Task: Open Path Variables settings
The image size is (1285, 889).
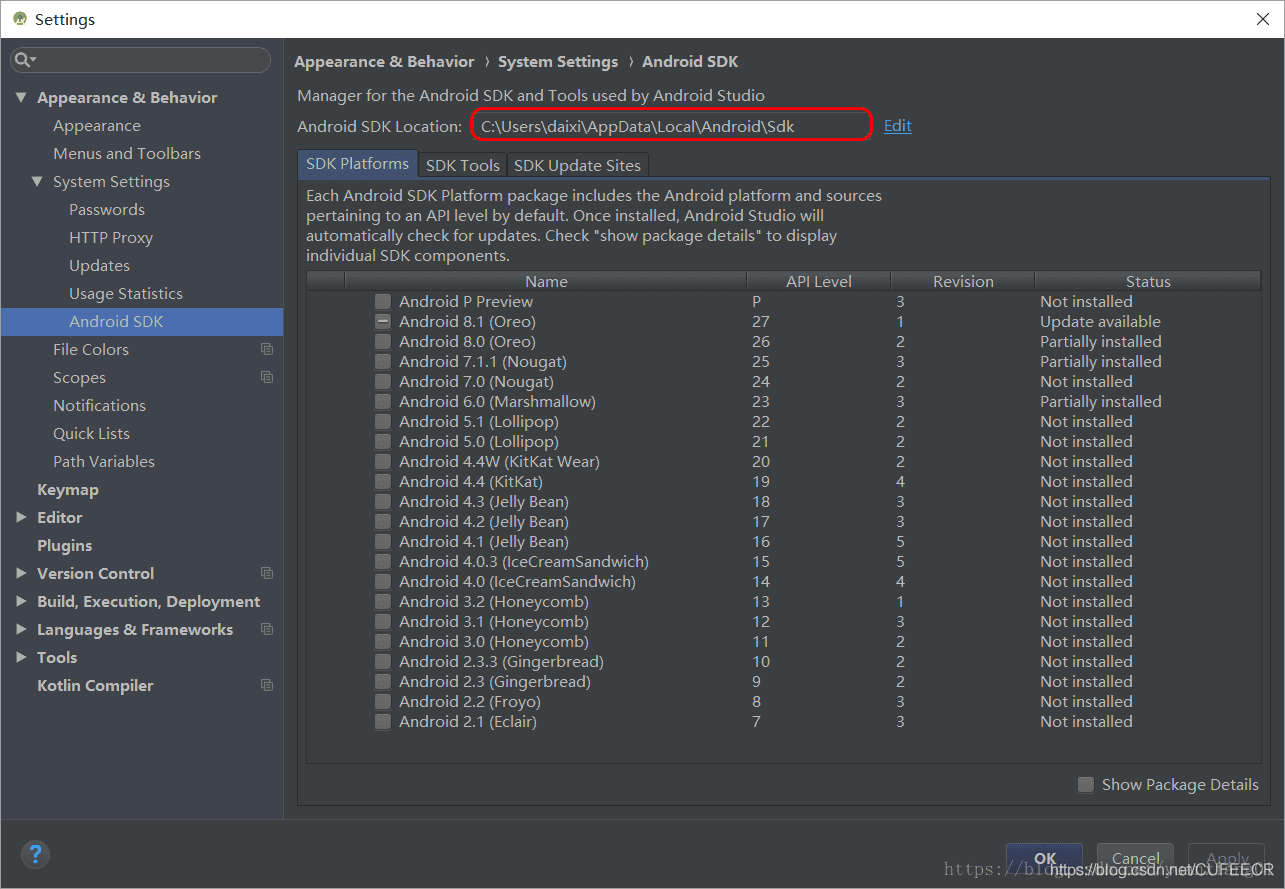Action: coord(104,461)
